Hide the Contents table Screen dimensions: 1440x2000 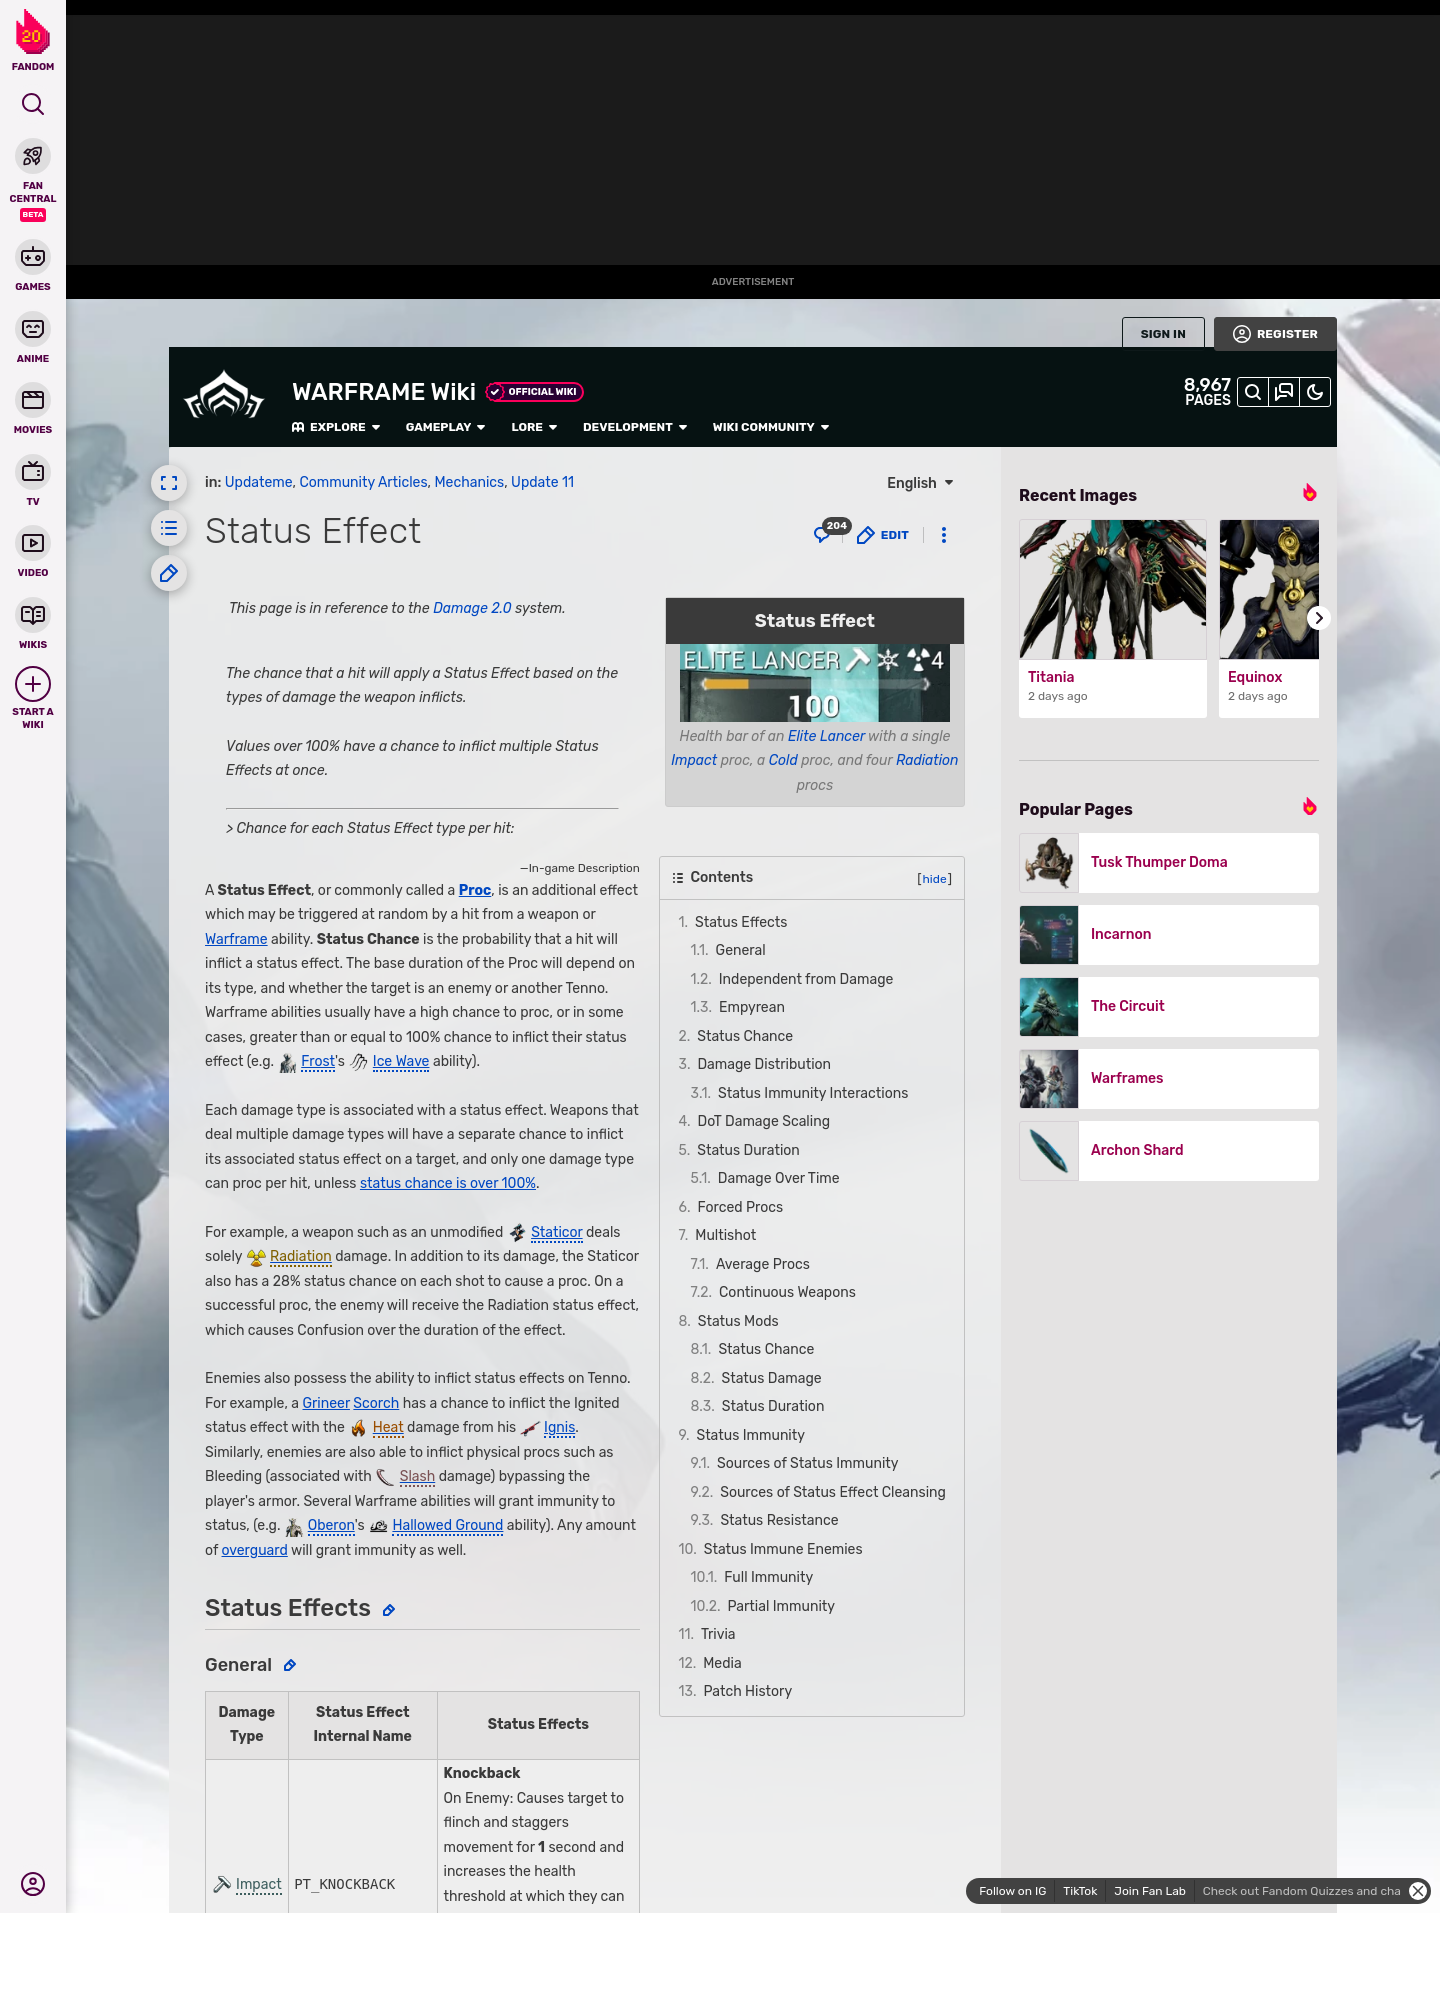(934, 879)
